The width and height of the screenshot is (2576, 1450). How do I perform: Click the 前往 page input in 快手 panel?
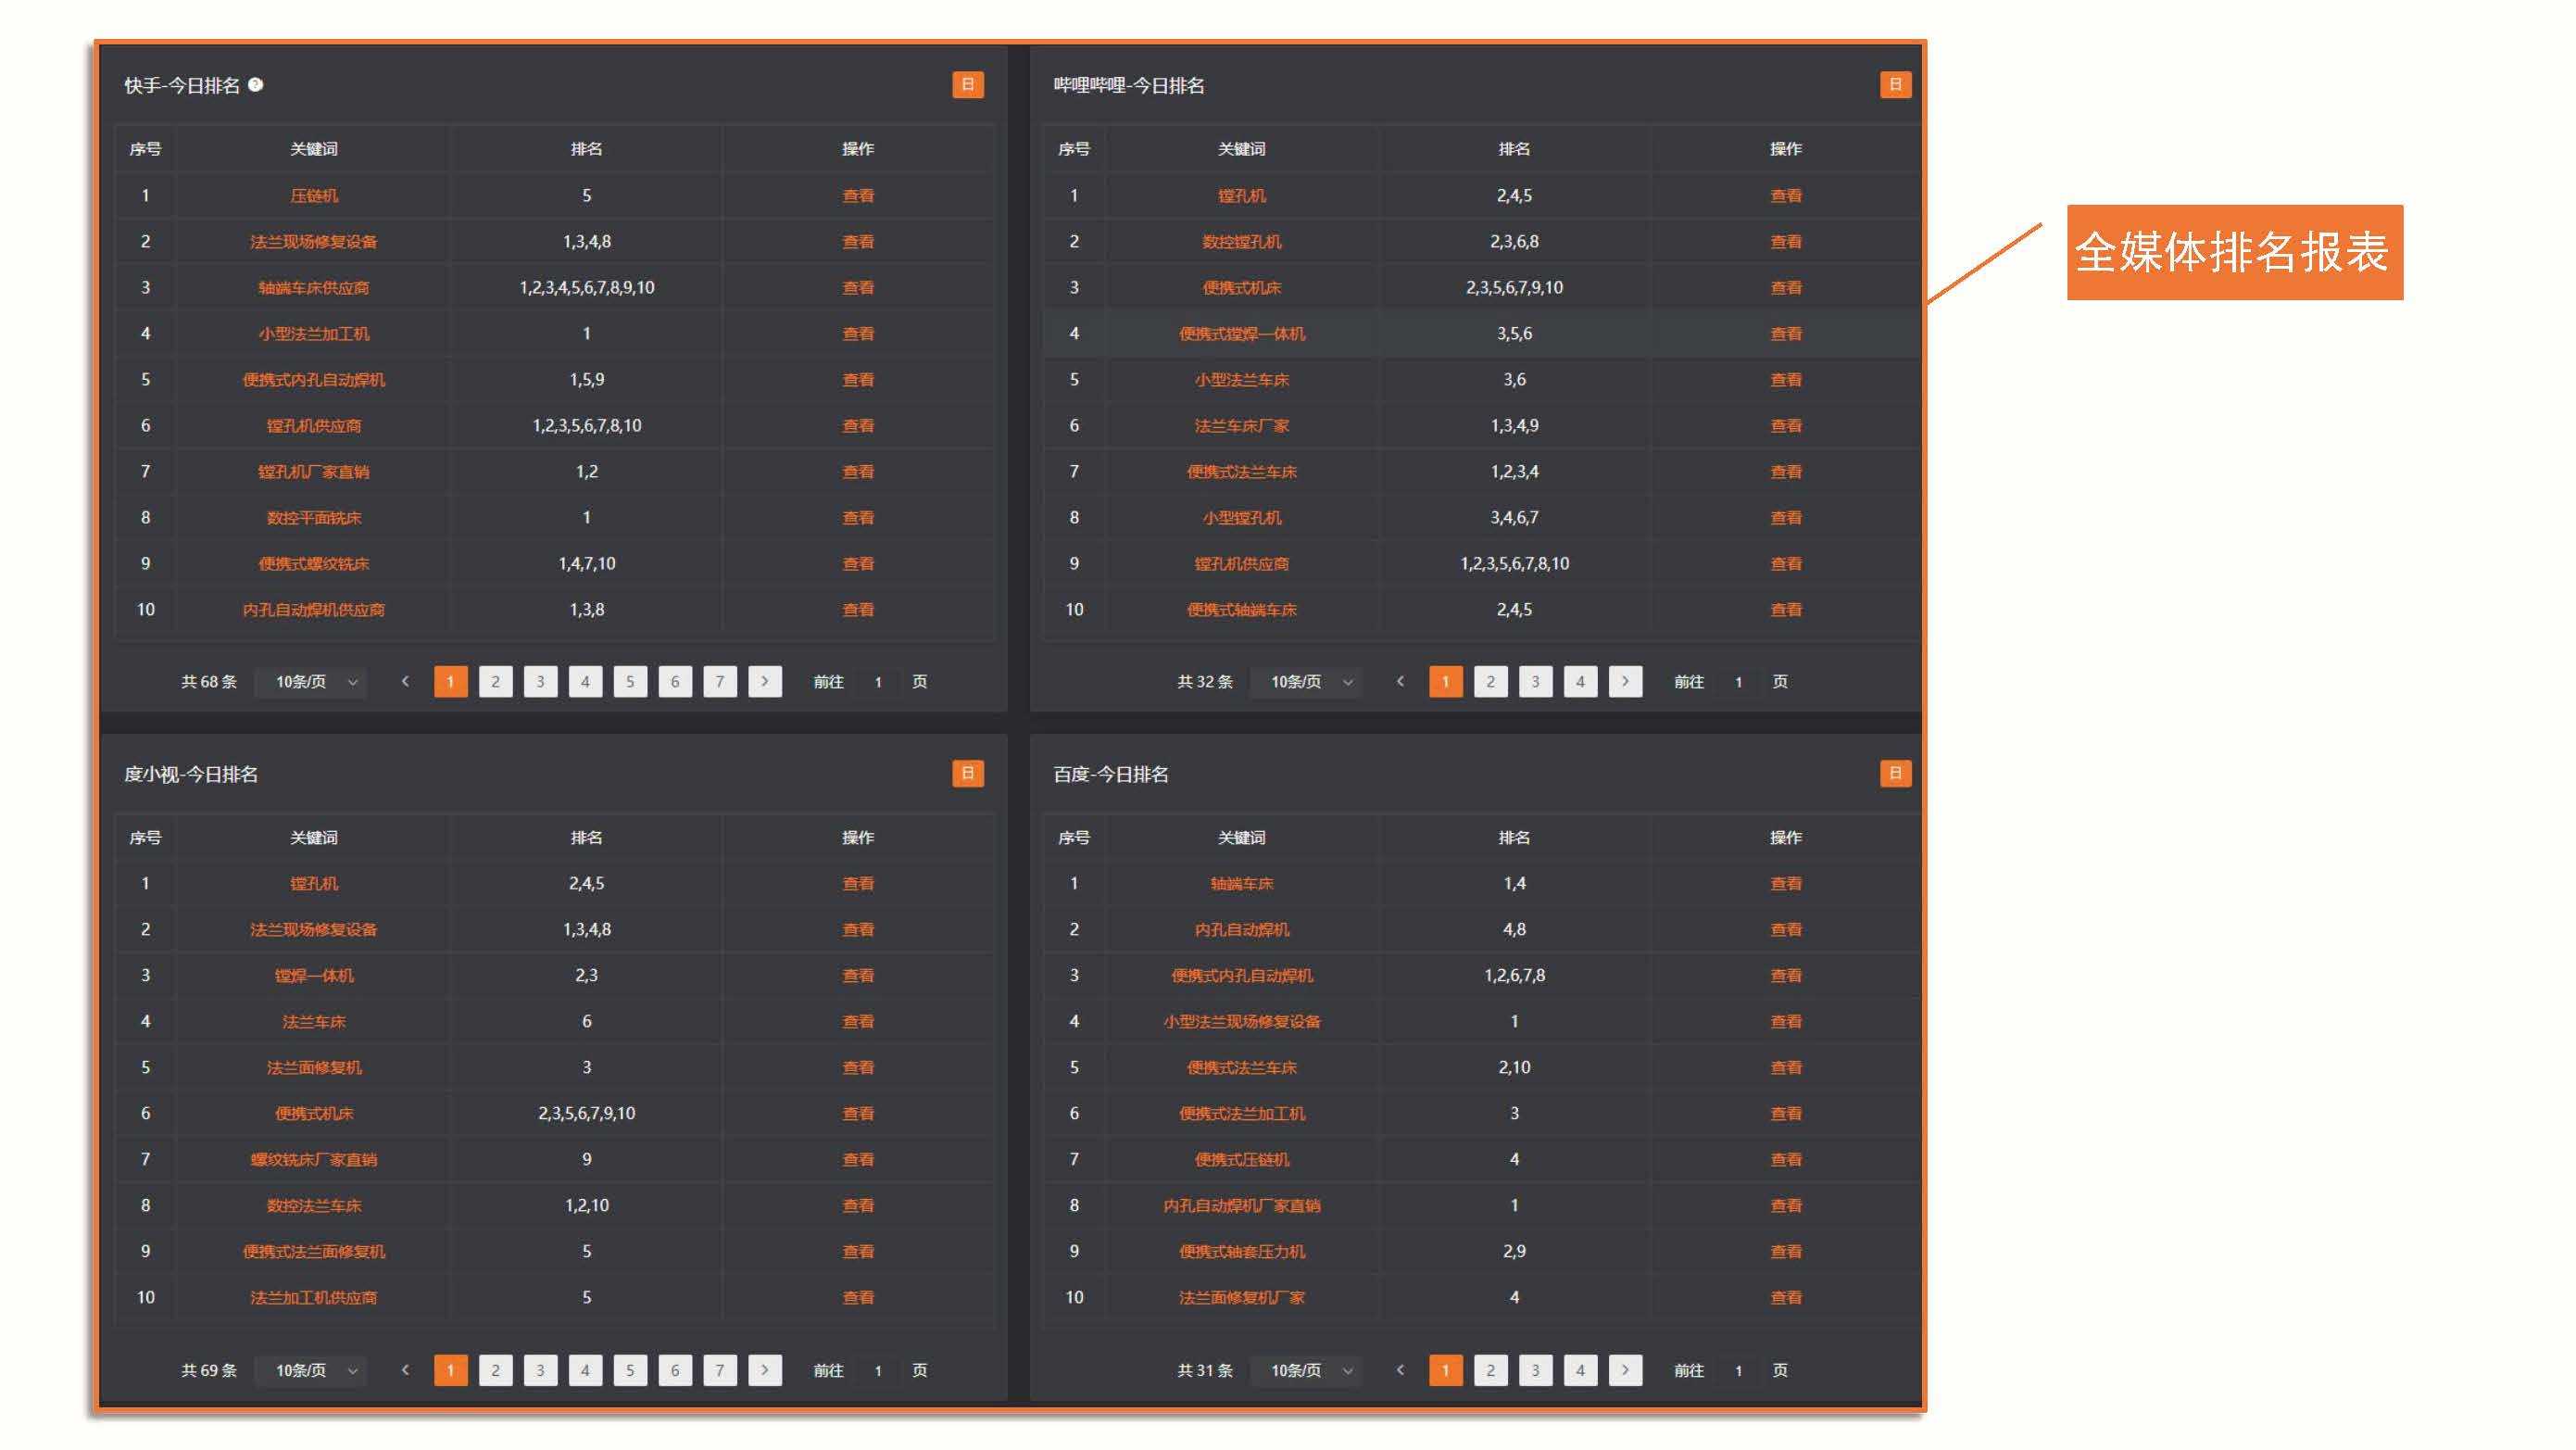point(878,681)
